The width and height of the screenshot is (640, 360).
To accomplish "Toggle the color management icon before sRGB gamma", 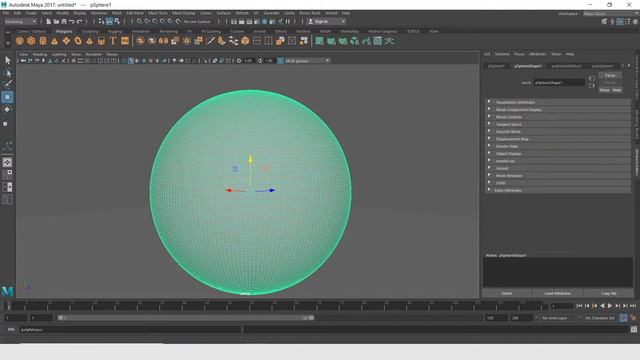I will click(280, 61).
